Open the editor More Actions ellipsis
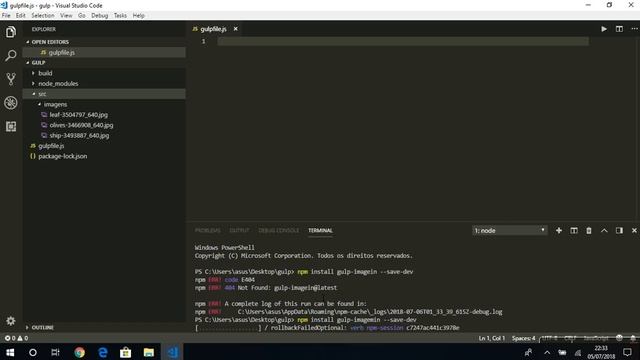This screenshot has height=360, width=640. 634,29
